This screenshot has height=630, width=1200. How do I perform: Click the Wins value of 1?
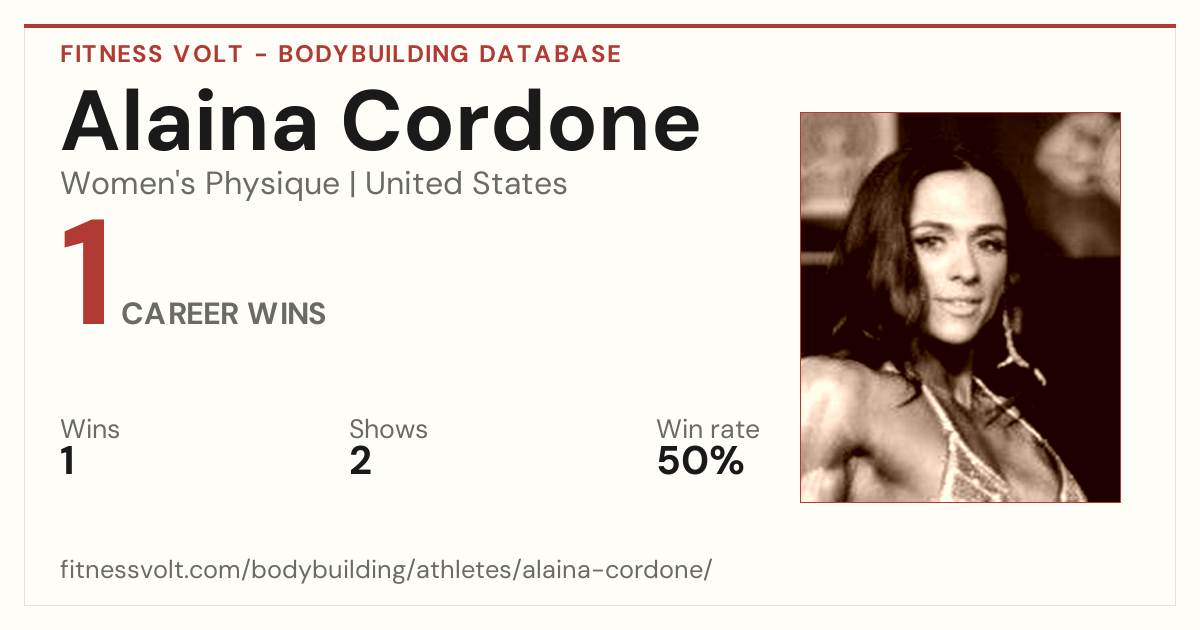[x=68, y=462]
